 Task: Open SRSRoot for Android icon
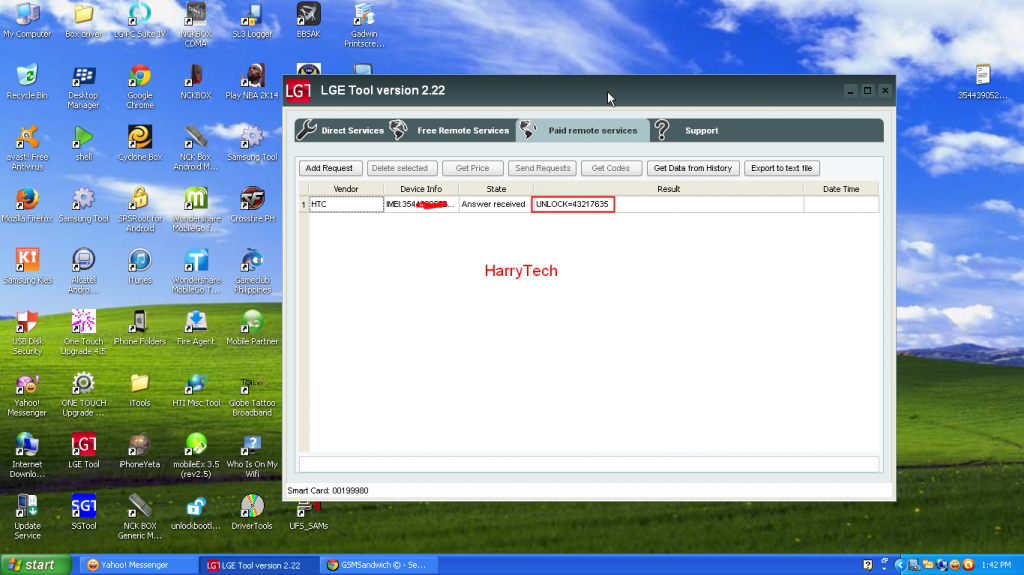(x=140, y=209)
